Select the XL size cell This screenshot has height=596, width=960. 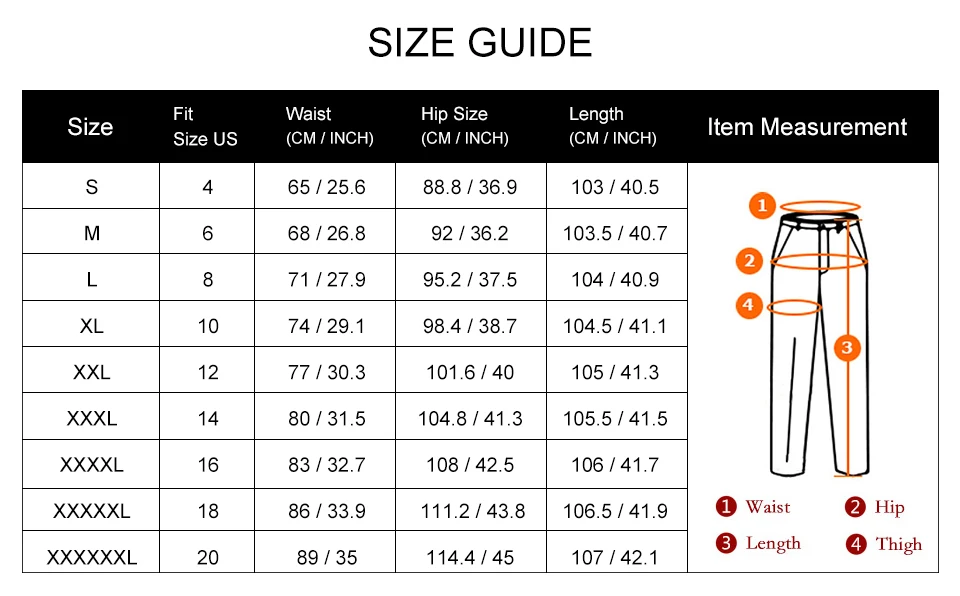[91, 325]
